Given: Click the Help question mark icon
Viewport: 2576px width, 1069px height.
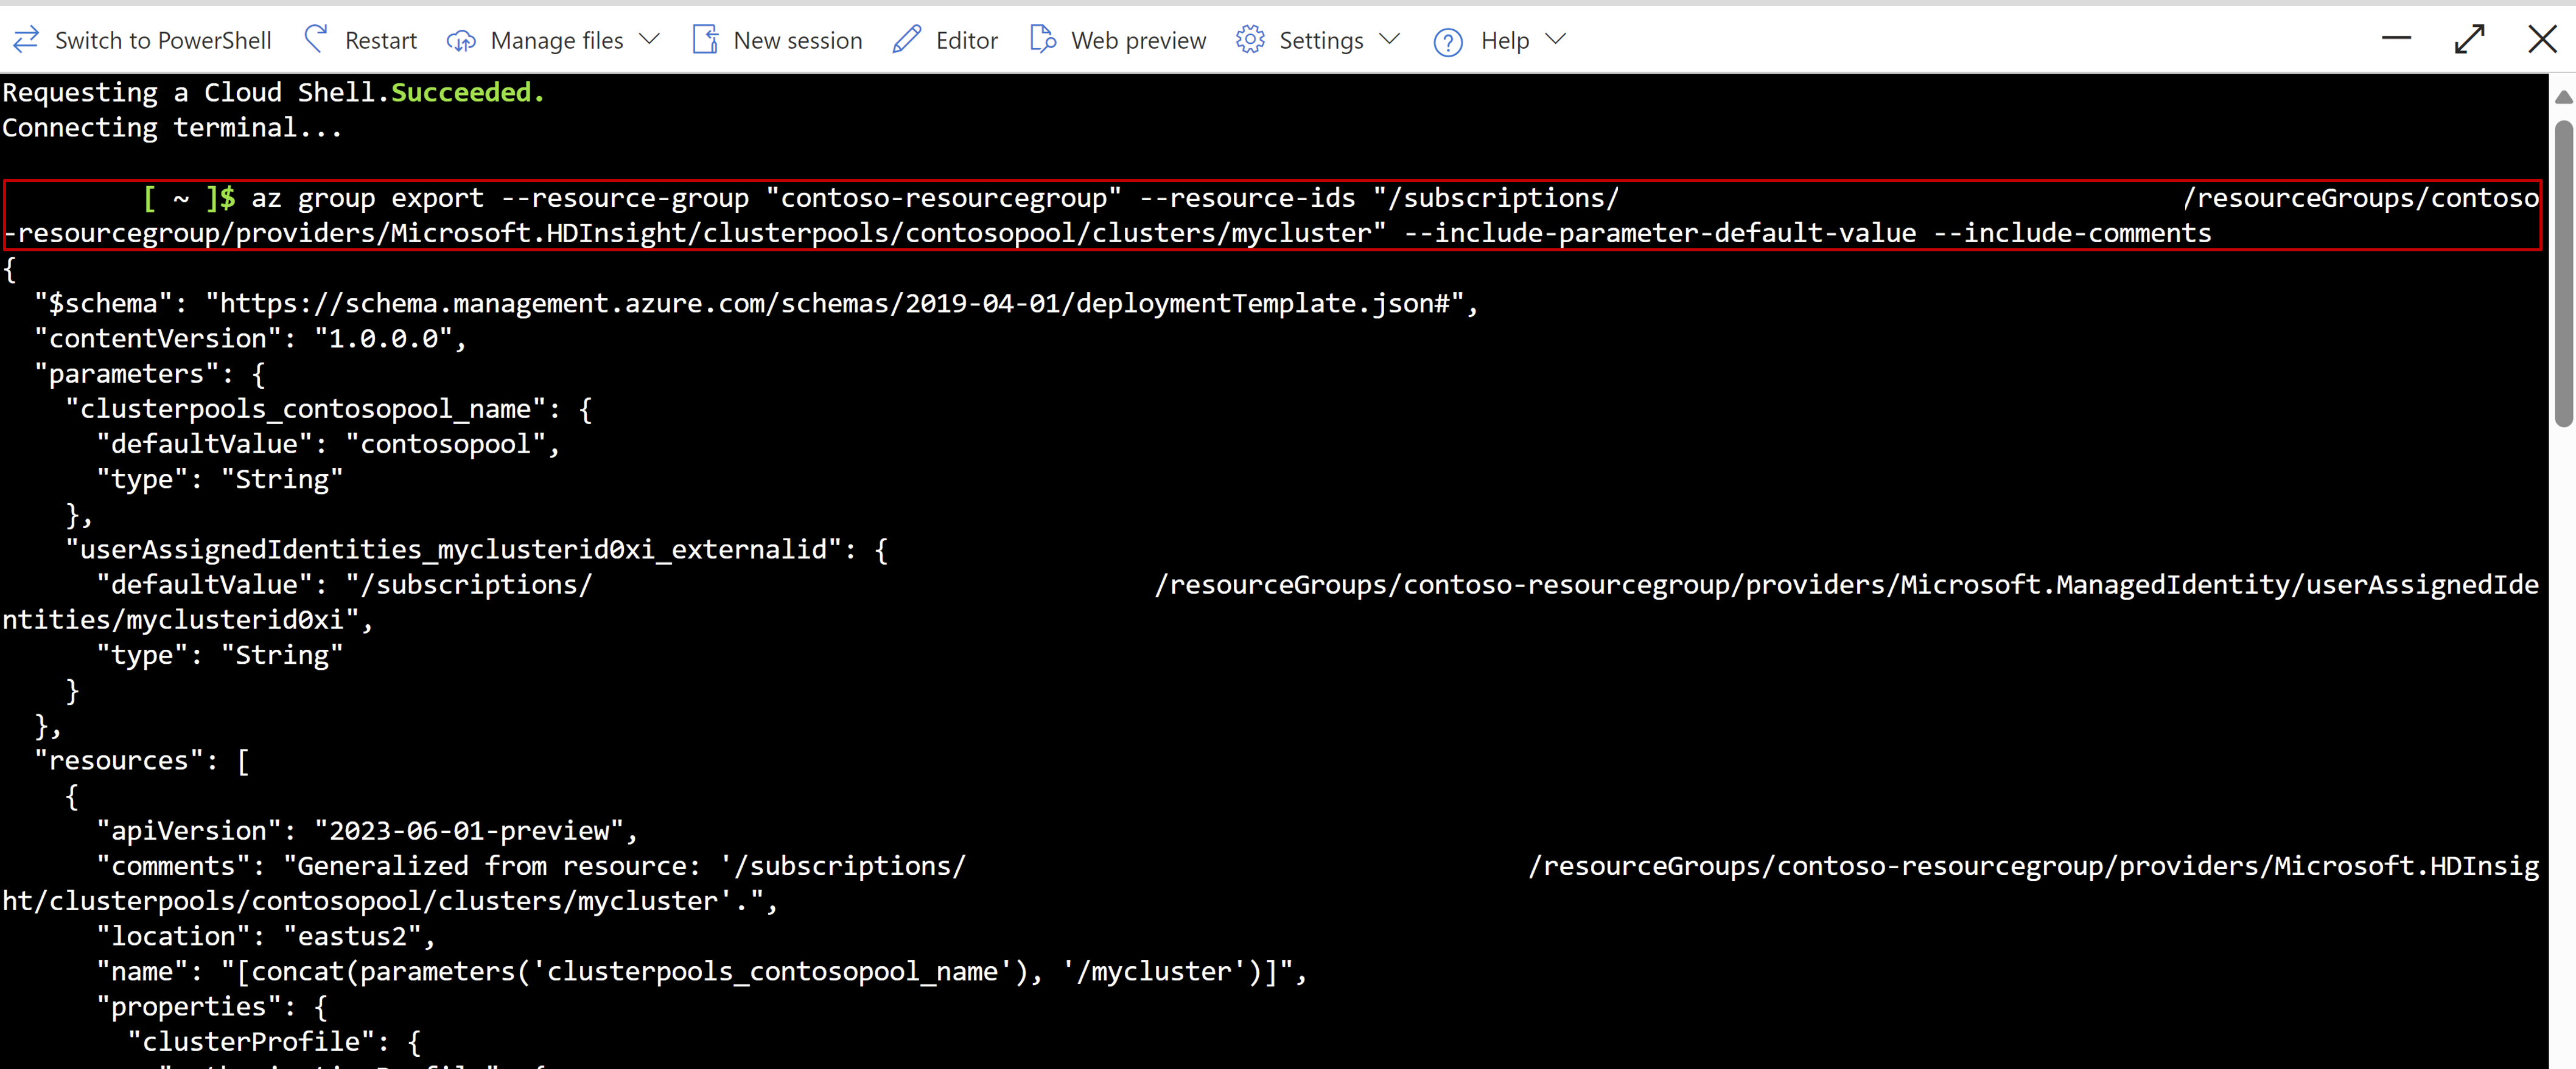Looking at the screenshot, I should [1448, 41].
